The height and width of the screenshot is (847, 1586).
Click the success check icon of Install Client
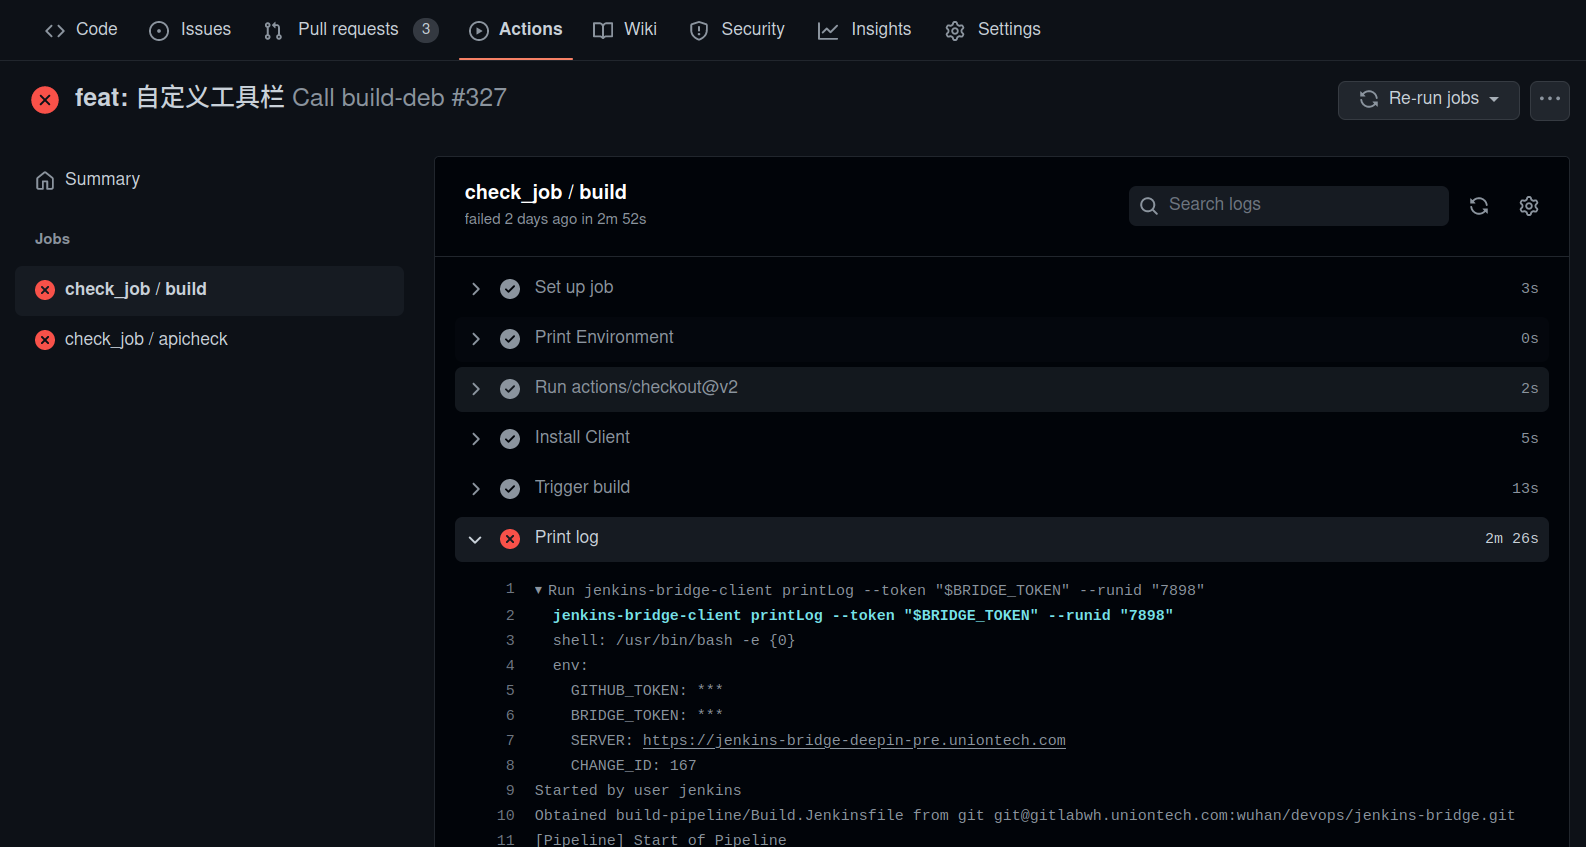510,439
